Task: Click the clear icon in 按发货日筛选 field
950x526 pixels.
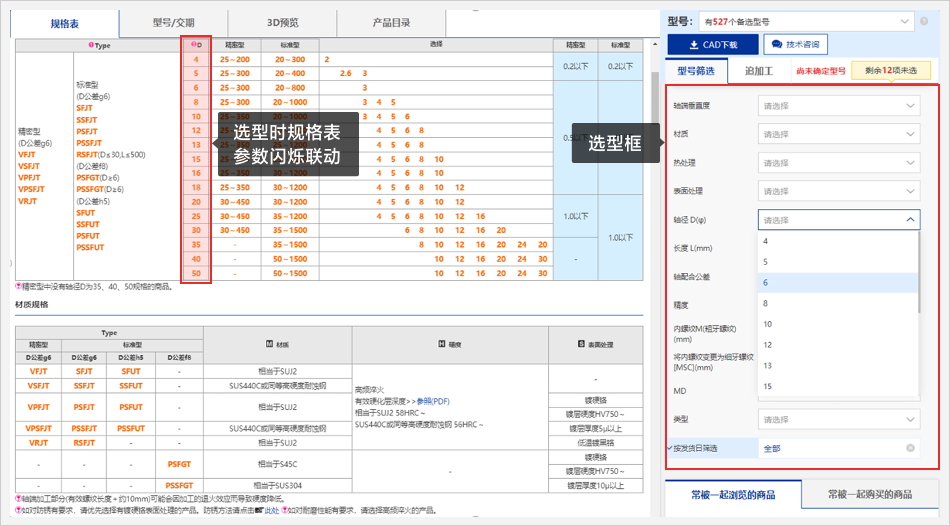Action: (910, 449)
